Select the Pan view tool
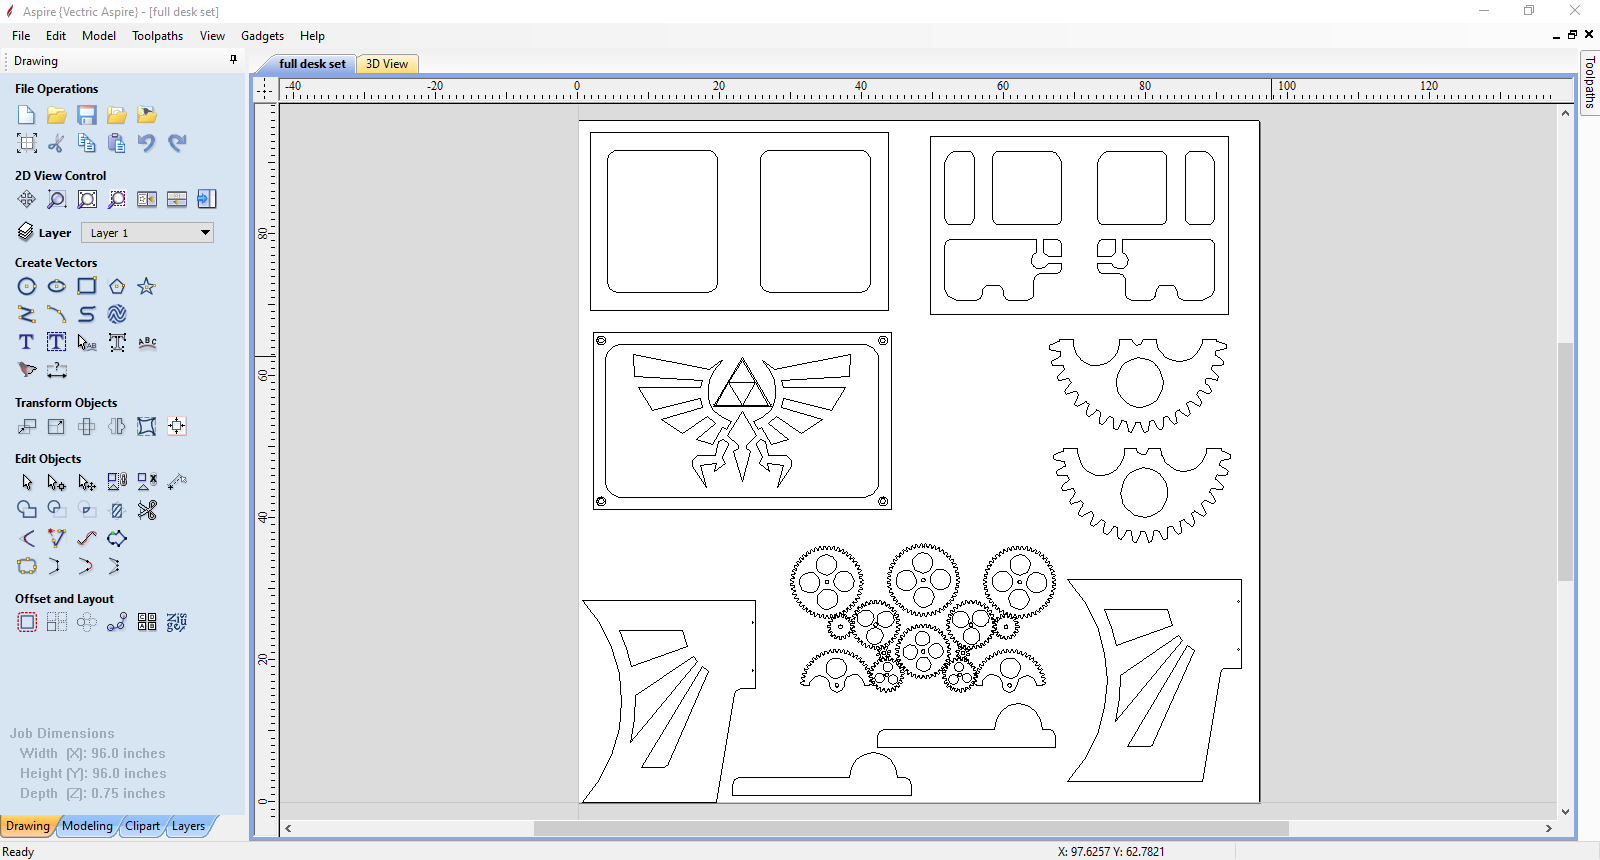This screenshot has width=1600, height=860. click(x=27, y=199)
